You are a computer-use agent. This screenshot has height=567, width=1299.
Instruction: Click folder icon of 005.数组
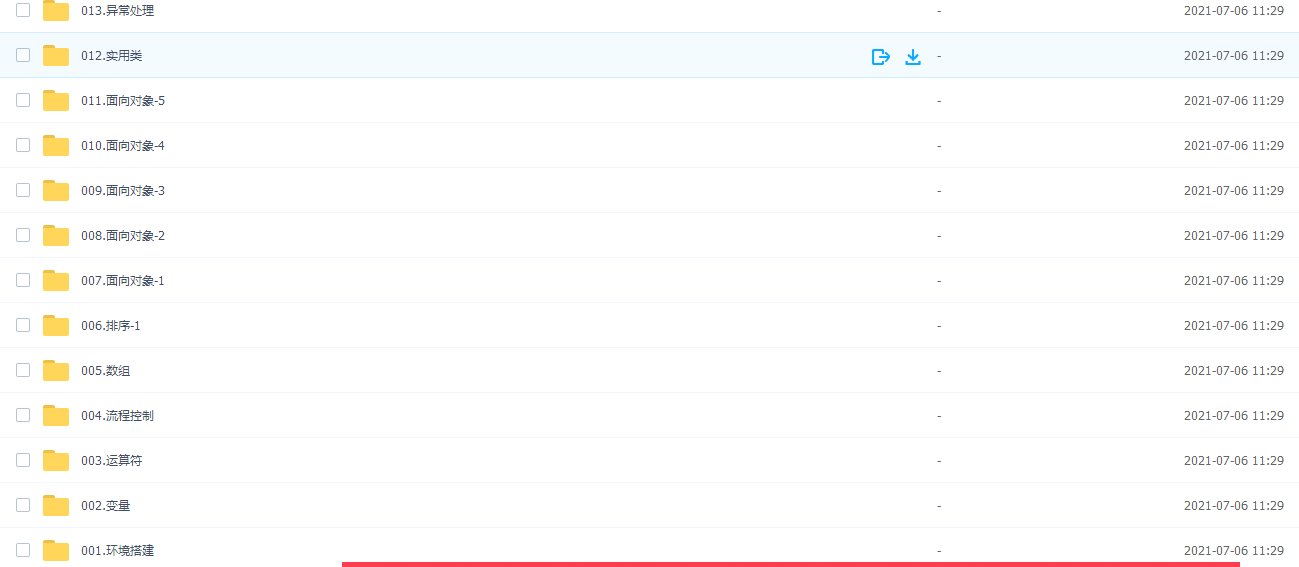(x=56, y=371)
